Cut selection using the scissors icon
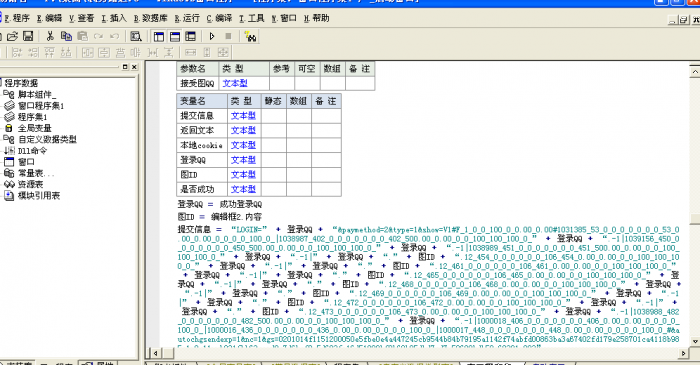This screenshot has width=700, height=365. 50,37
